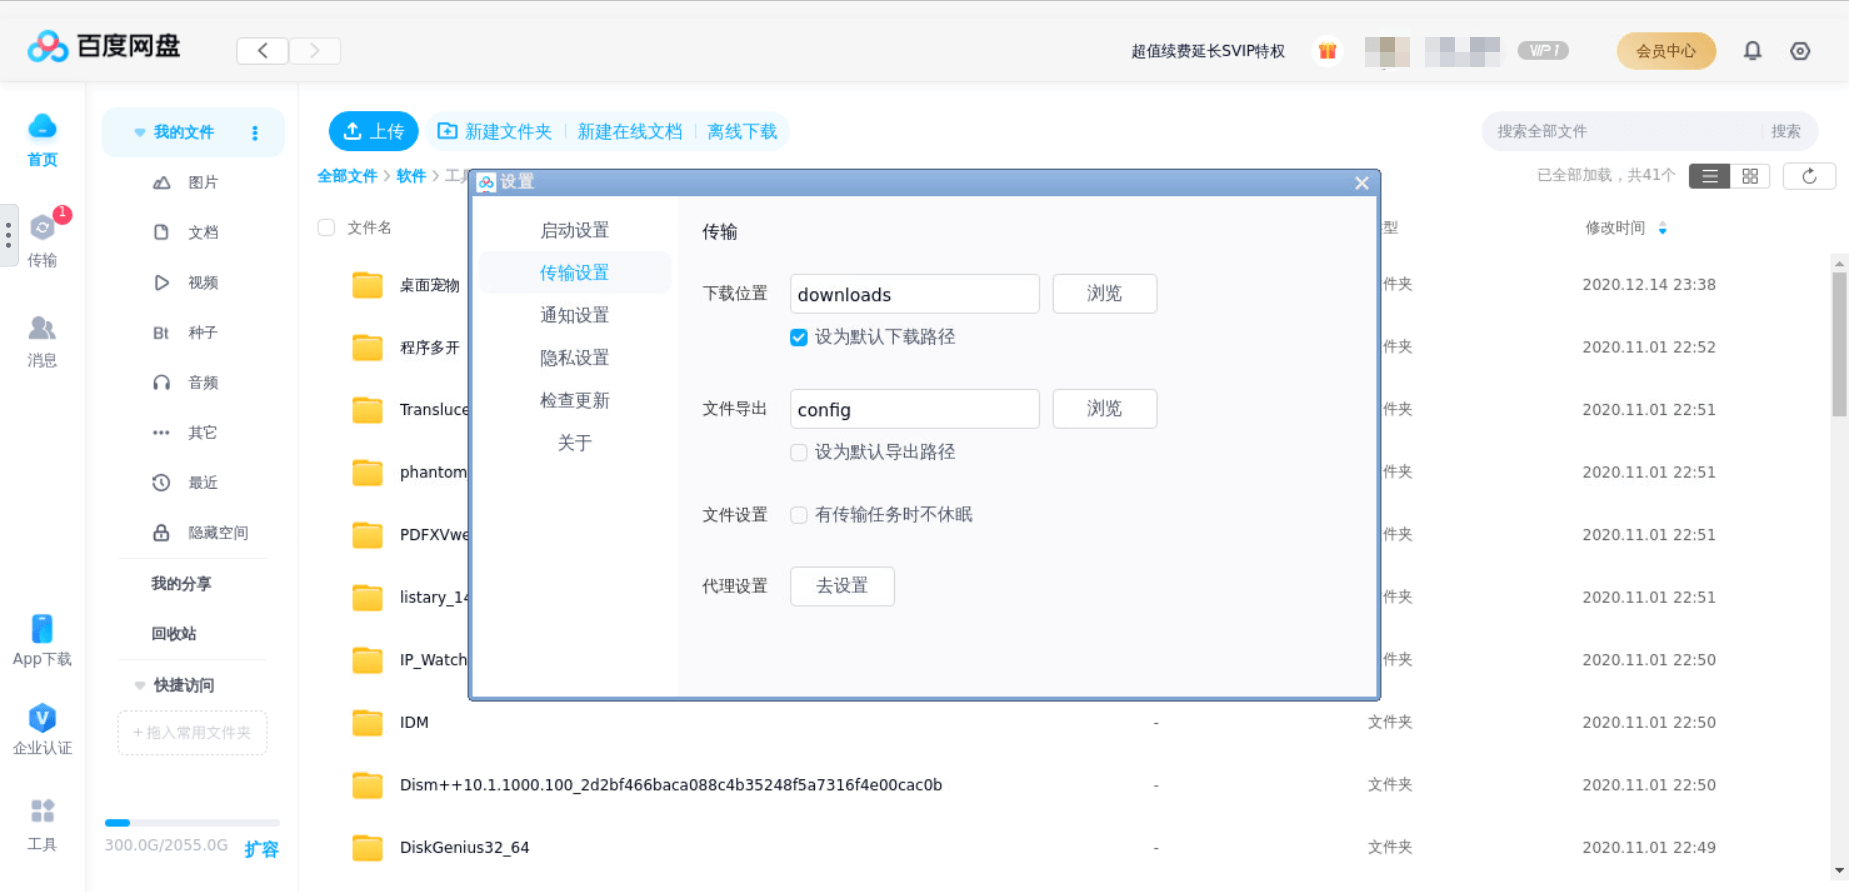Open the 消息 messages sidebar icon

(42, 341)
